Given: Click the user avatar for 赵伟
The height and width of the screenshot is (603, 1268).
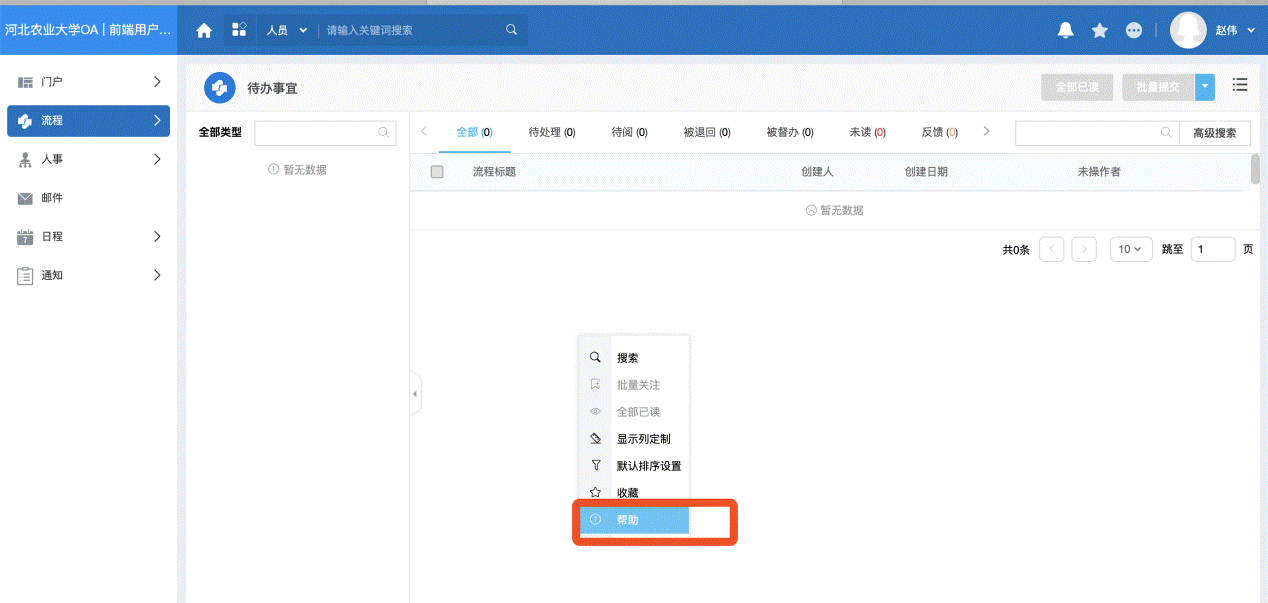Looking at the screenshot, I should pyautogui.click(x=1188, y=30).
